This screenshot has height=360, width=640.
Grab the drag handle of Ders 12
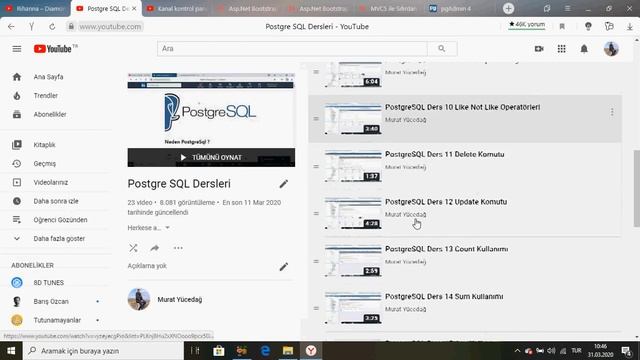click(316, 213)
